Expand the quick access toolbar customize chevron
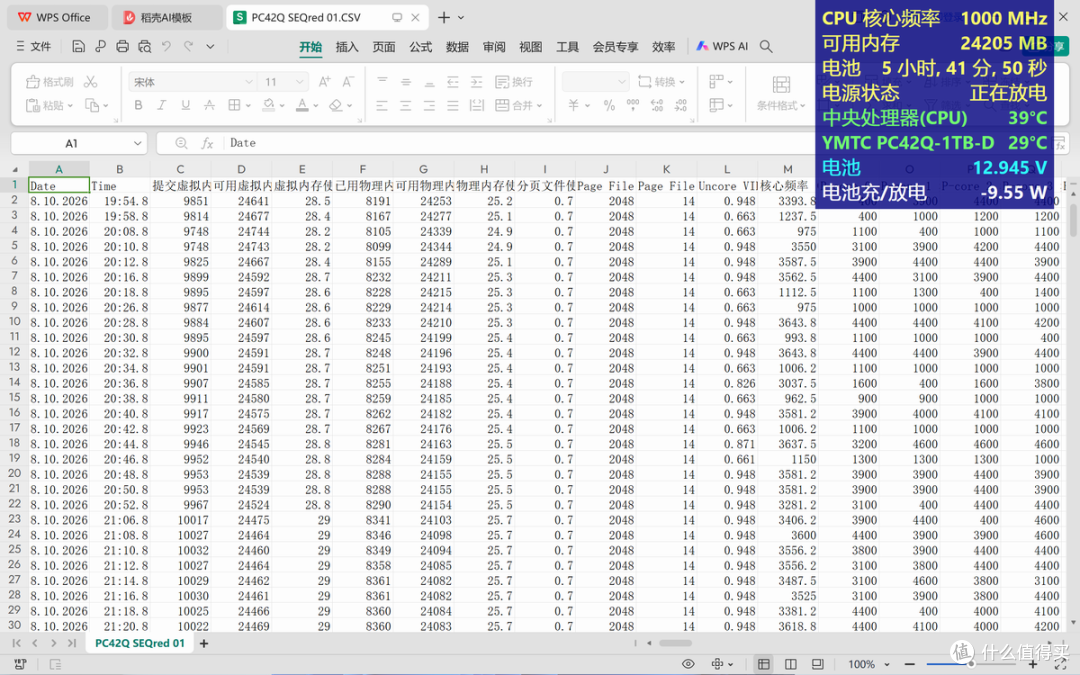The height and width of the screenshot is (675, 1080). [x=210, y=46]
